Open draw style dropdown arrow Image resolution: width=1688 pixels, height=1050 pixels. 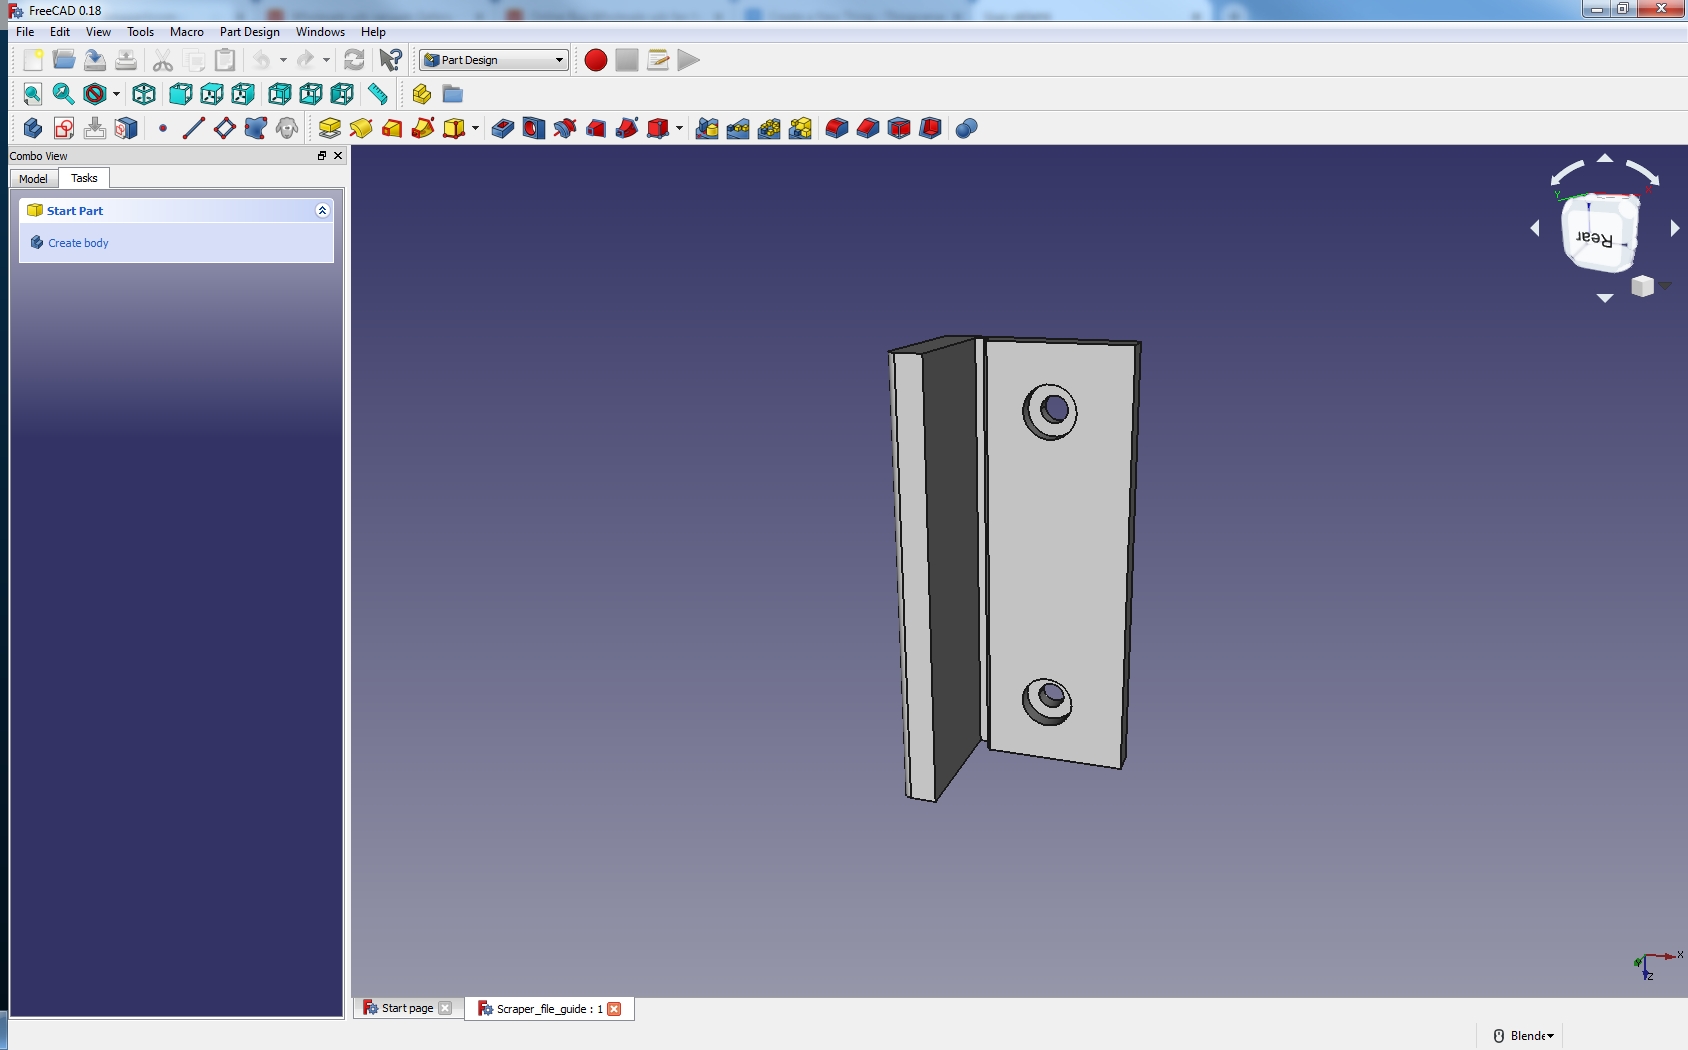coord(116,94)
